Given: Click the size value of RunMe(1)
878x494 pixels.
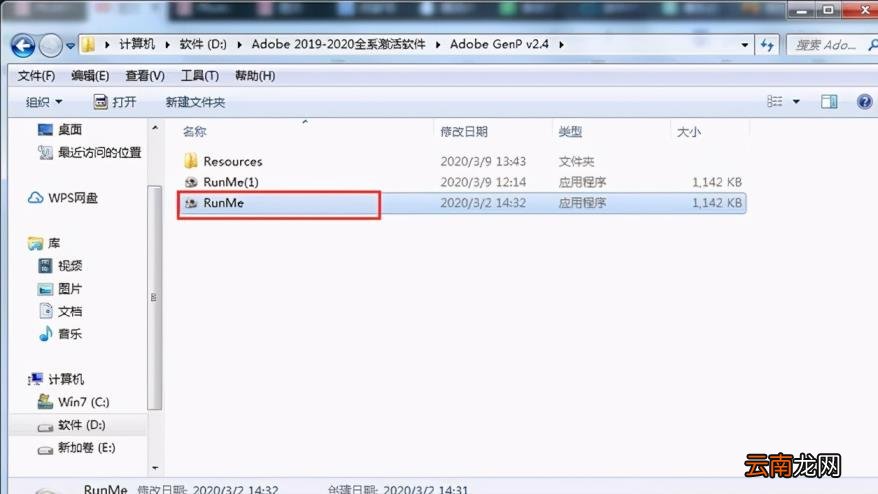Looking at the screenshot, I should click(x=717, y=182).
